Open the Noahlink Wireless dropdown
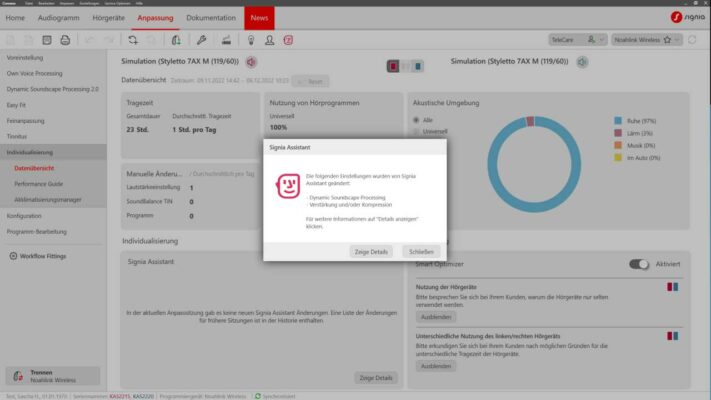 647,40
